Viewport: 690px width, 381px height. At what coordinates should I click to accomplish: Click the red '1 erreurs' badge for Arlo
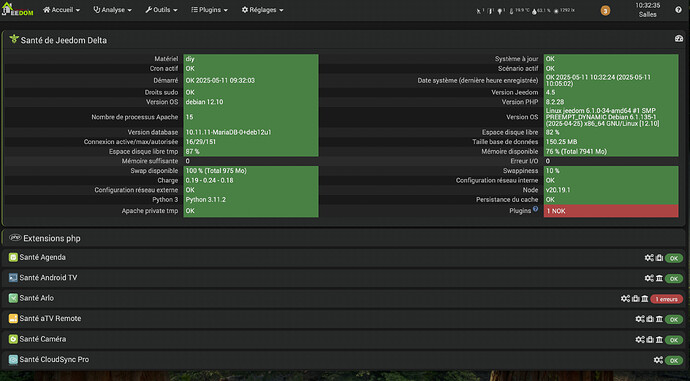coord(667,299)
